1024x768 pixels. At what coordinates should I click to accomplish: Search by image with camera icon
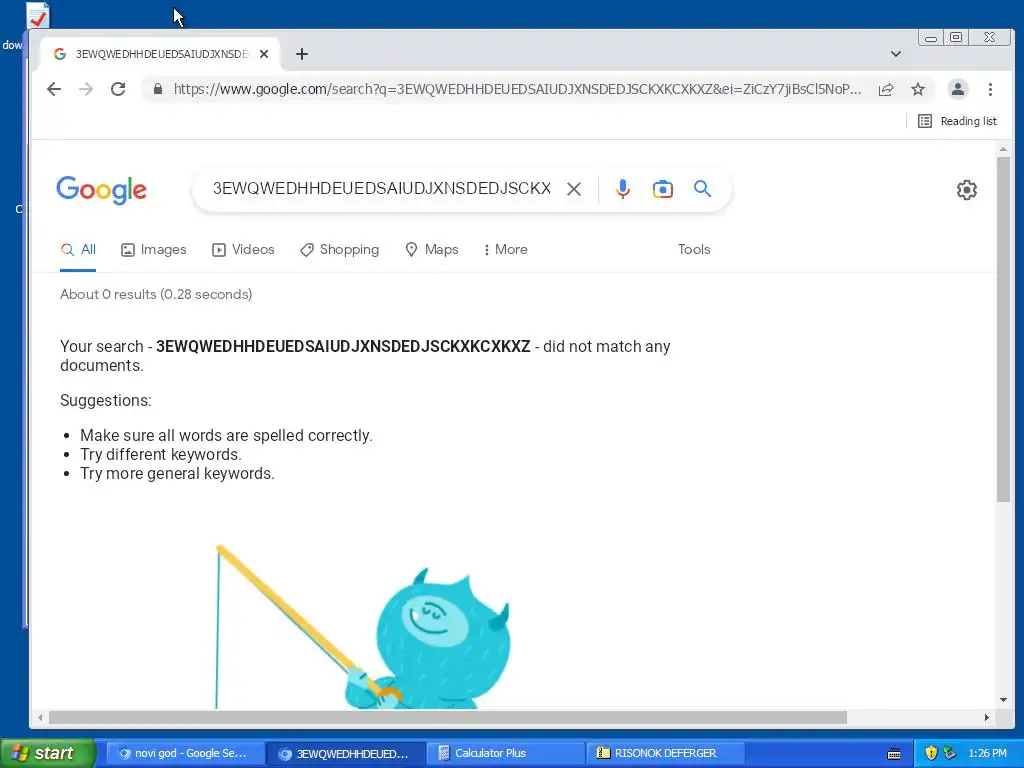[x=663, y=189]
